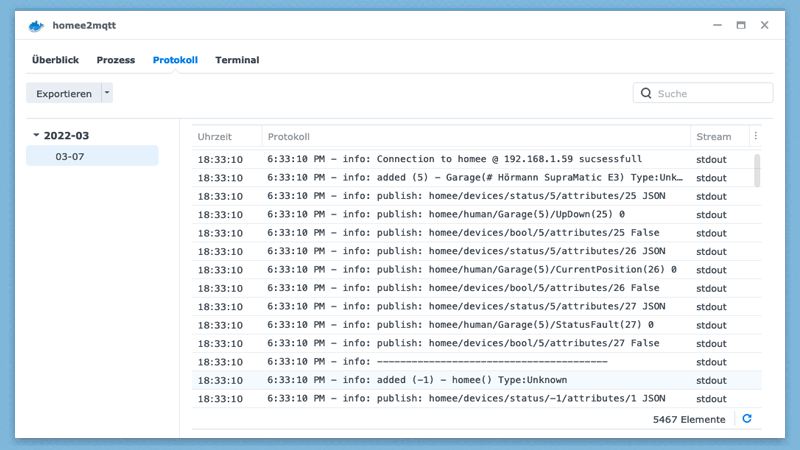Click the magnifier icon in search box
The image size is (800, 450).
pyautogui.click(x=646, y=93)
